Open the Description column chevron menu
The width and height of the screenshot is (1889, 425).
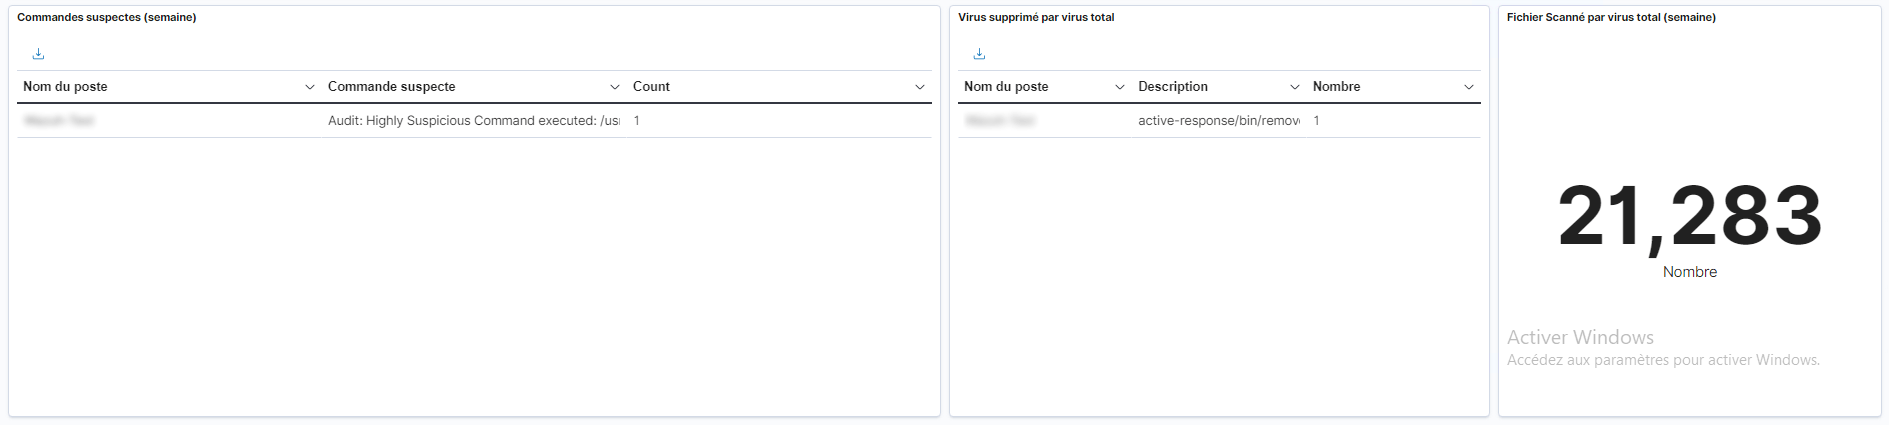(x=1295, y=87)
